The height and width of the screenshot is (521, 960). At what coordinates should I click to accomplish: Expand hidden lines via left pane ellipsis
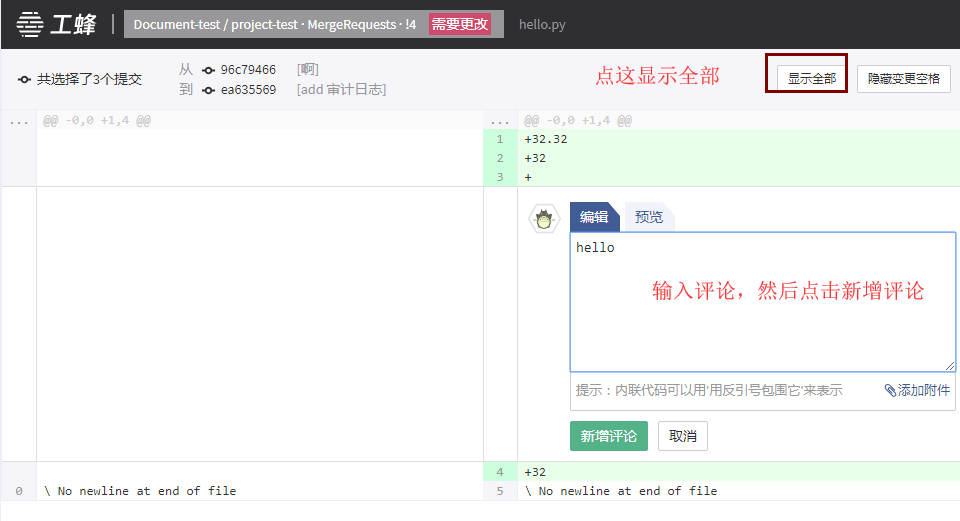18,120
